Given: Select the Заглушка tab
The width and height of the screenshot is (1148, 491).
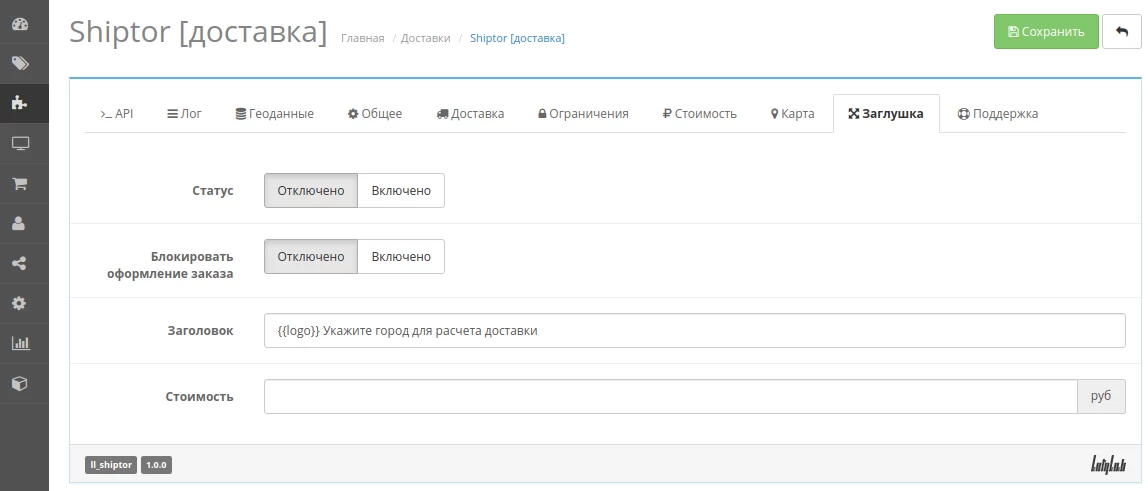Looking at the screenshot, I should [x=886, y=113].
